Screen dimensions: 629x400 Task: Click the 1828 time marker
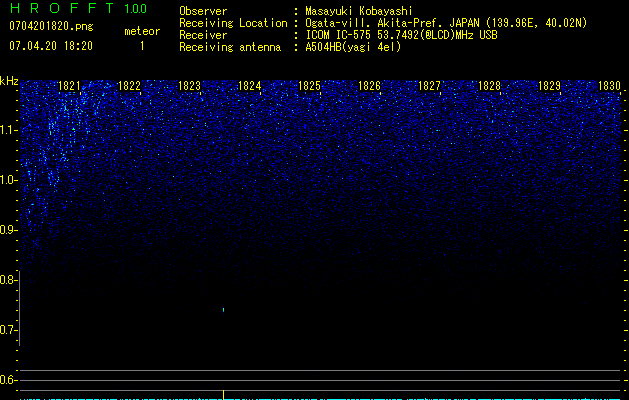pos(489,86)
